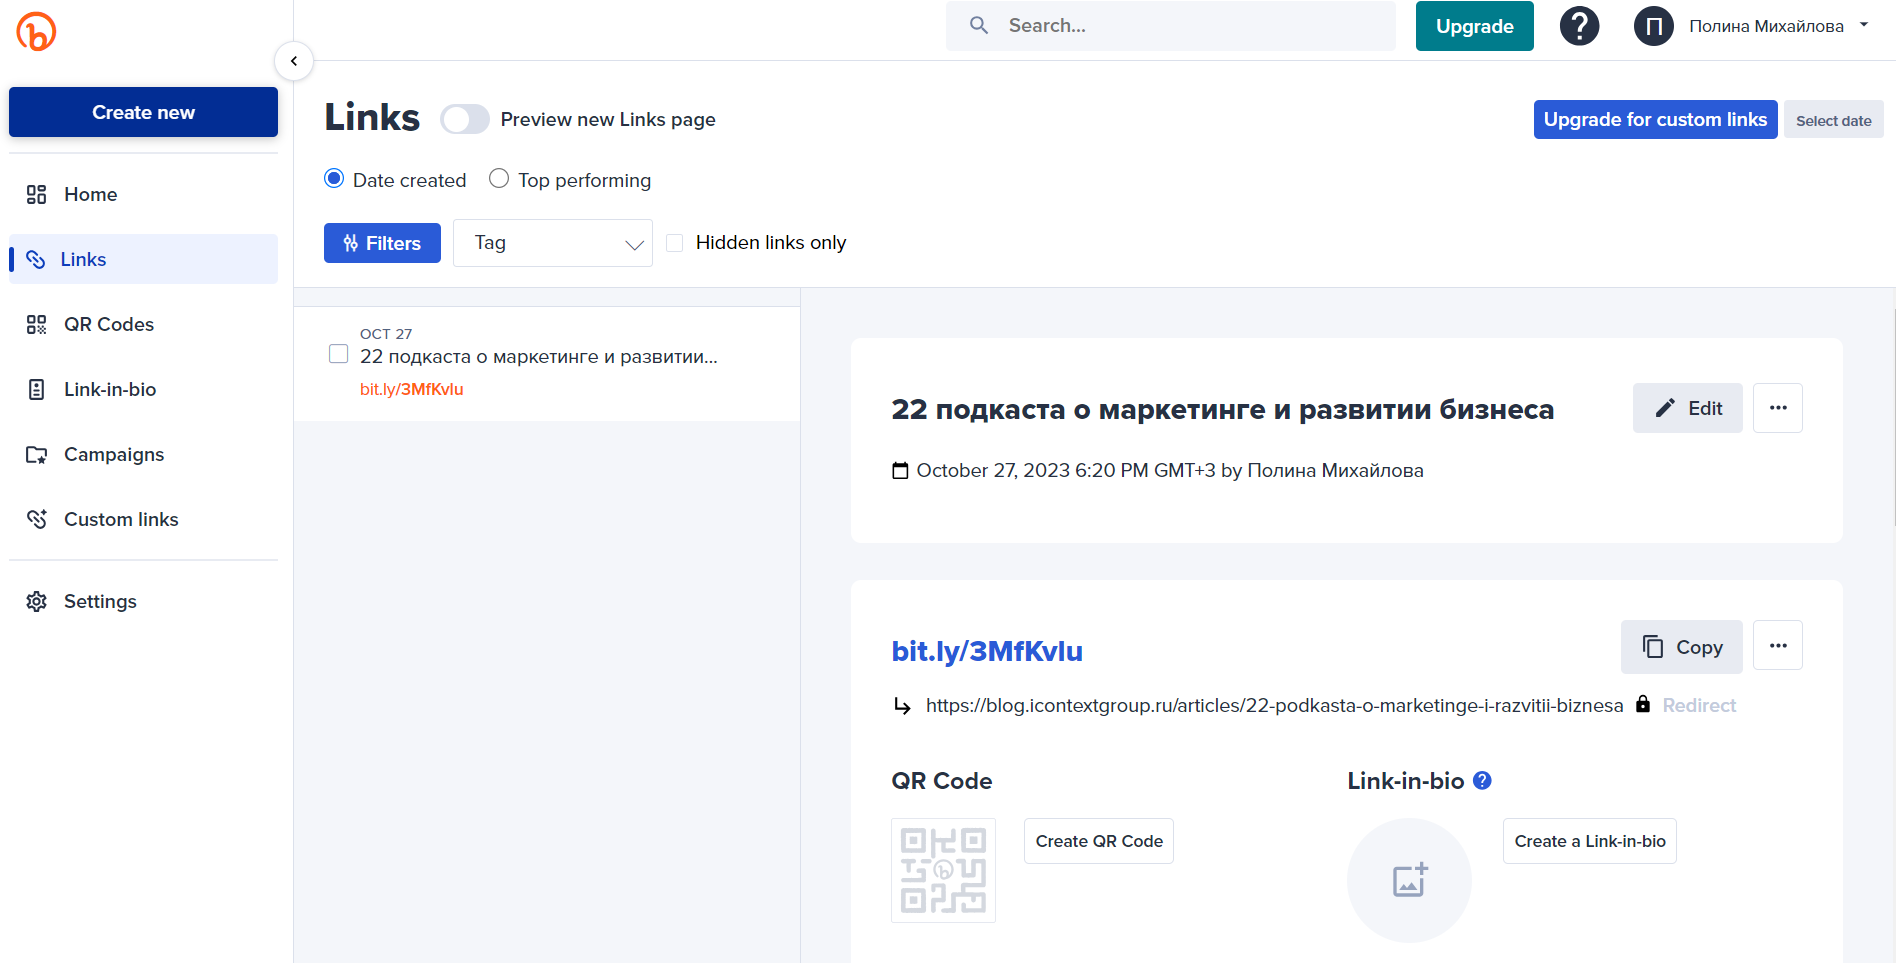Select the Top performing radio button
The width and height of the screenshot is (1896, 963).
[499, 179]
